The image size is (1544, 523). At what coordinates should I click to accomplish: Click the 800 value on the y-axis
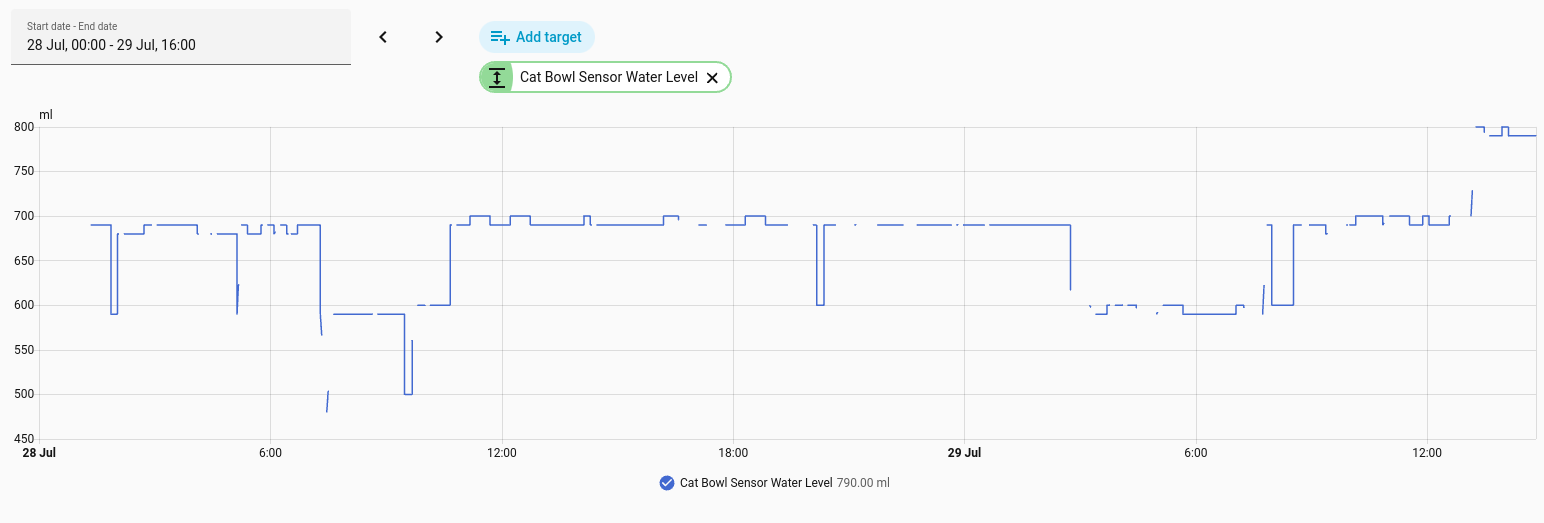tap(24, 127)
